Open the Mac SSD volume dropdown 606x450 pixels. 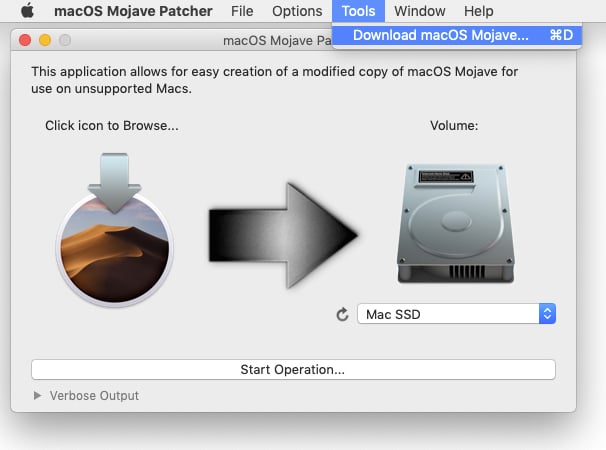click(456, 314)
